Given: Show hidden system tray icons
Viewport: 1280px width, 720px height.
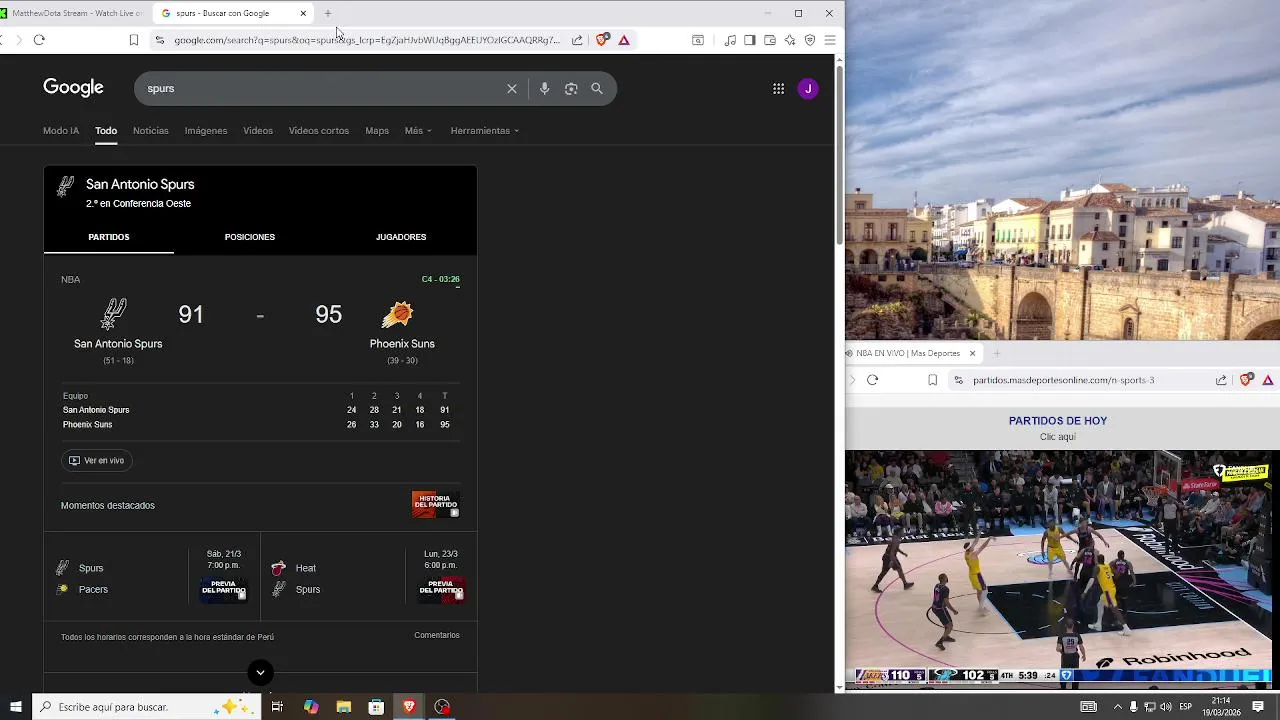Looking at the screenshot, I should click(x=1117, y=707).
